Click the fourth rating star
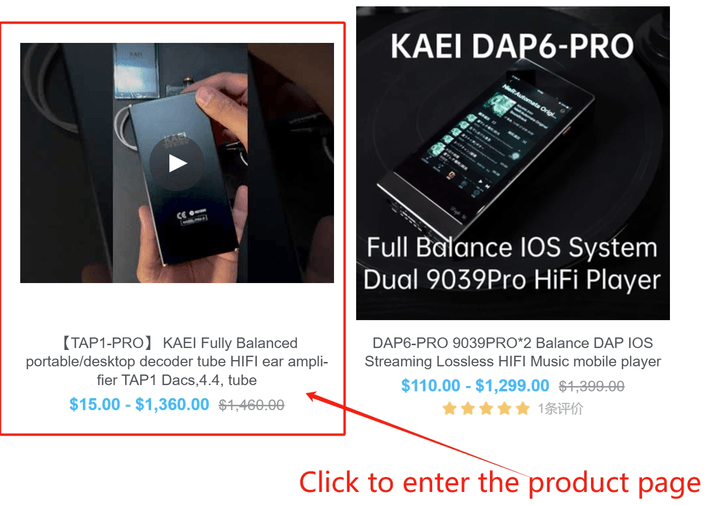Screen dimensions: 720x505 point(504,408)
